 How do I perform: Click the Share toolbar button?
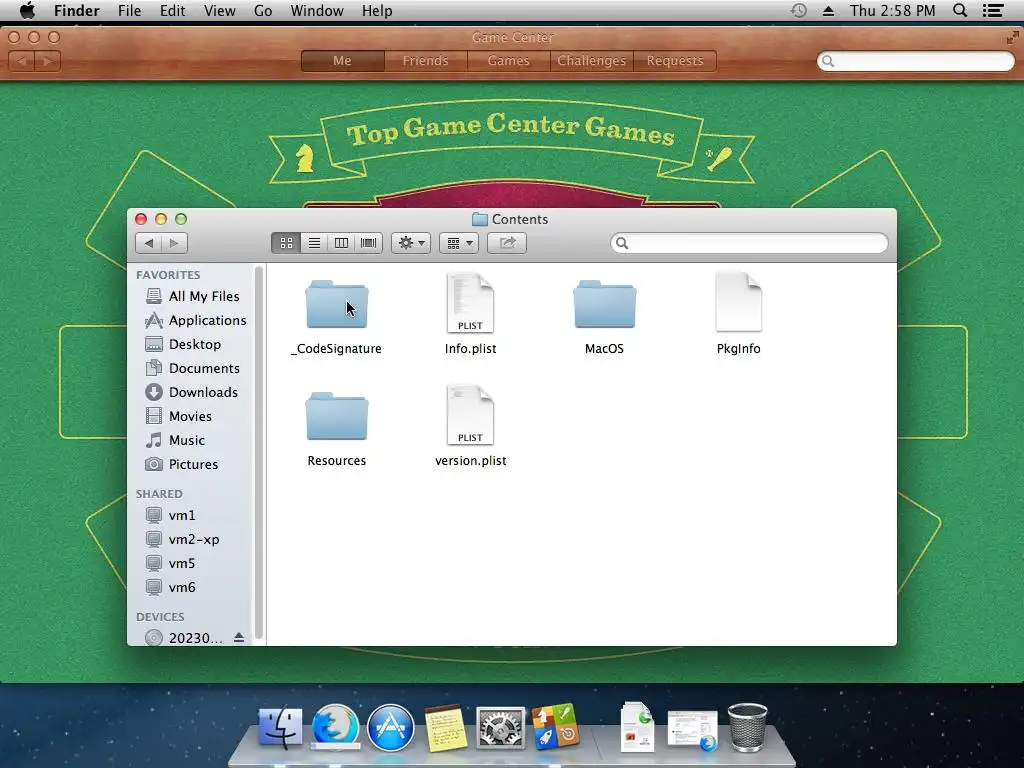coord(507,243)
